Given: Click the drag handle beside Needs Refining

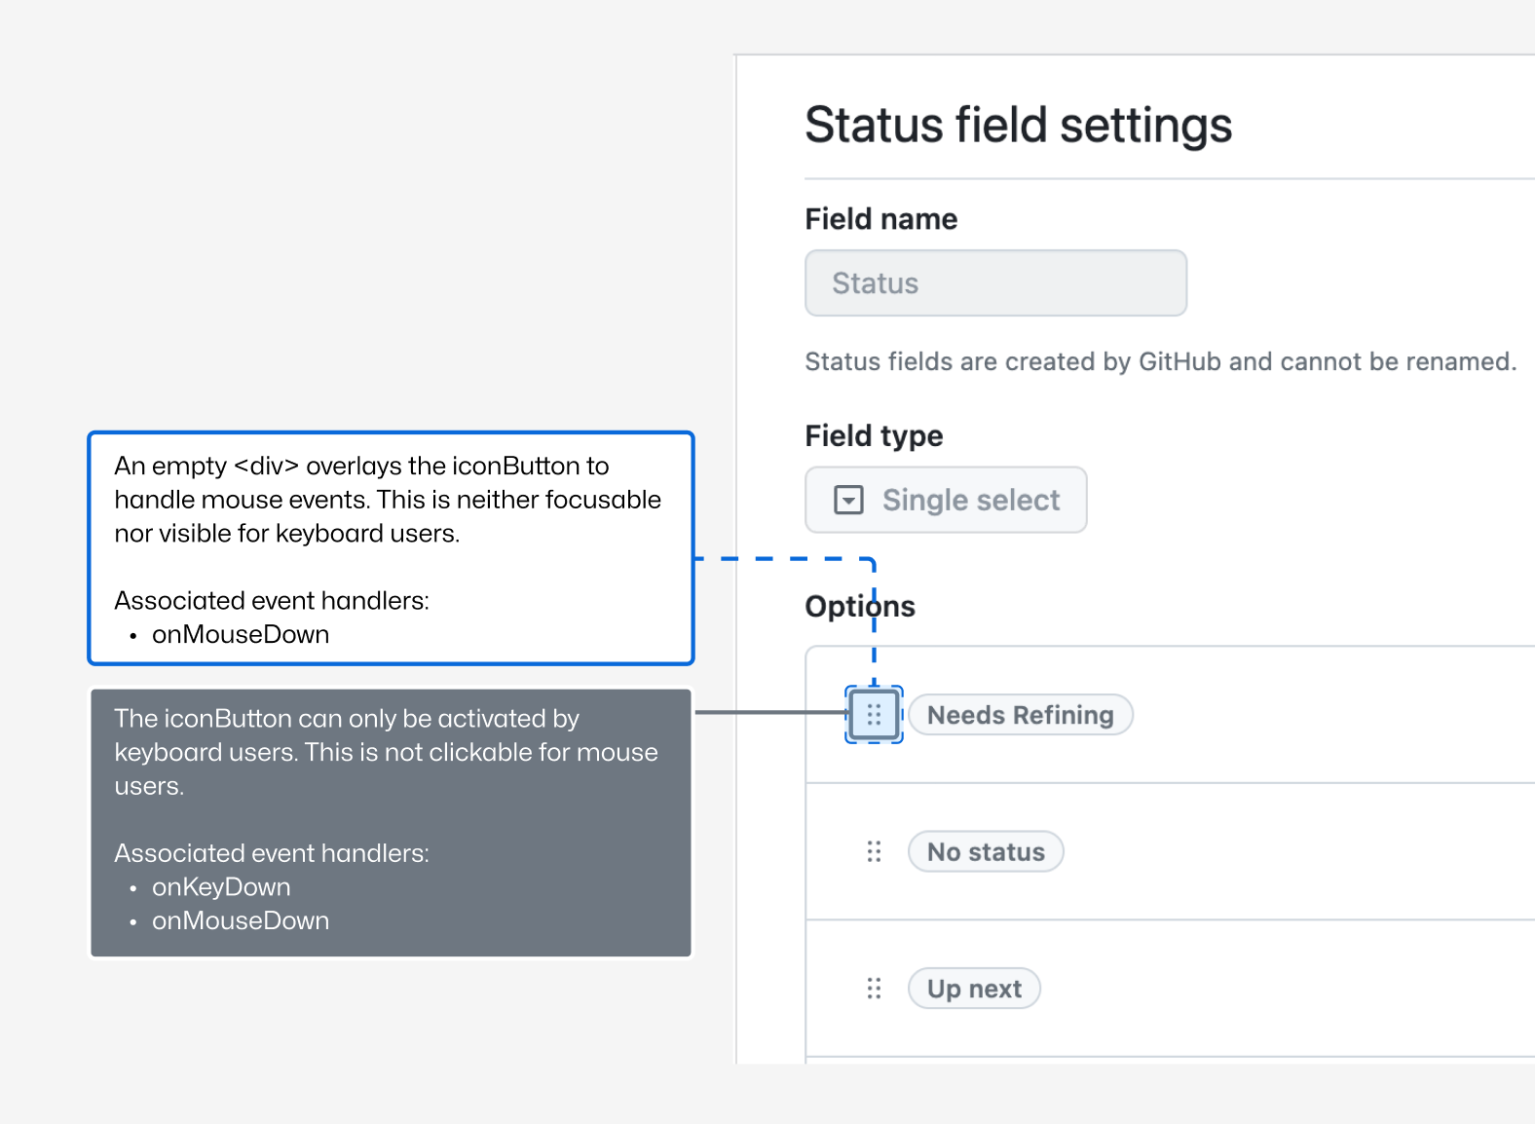Looking at the screenshot, I should pos(873,715).
